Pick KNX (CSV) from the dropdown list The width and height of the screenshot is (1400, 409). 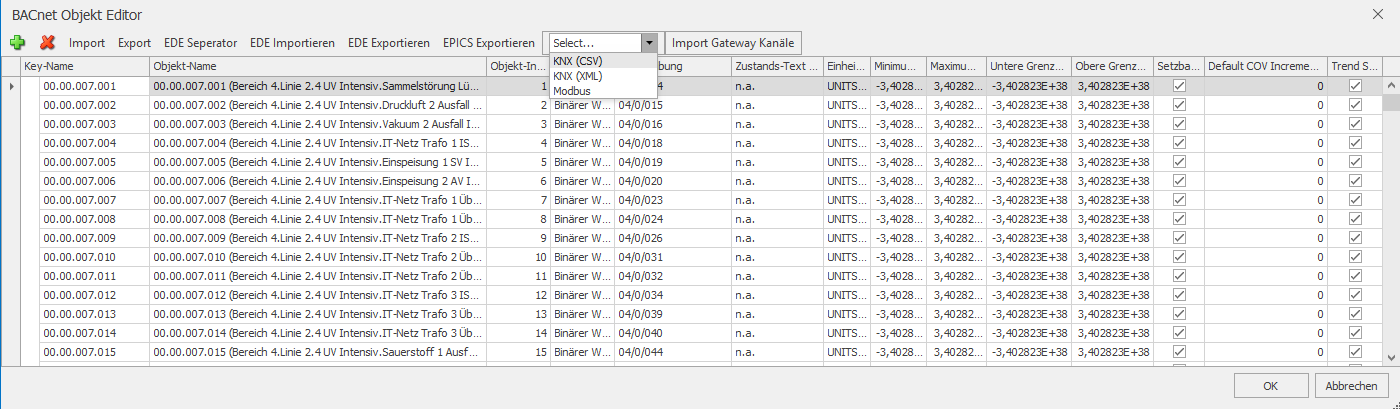603,61
